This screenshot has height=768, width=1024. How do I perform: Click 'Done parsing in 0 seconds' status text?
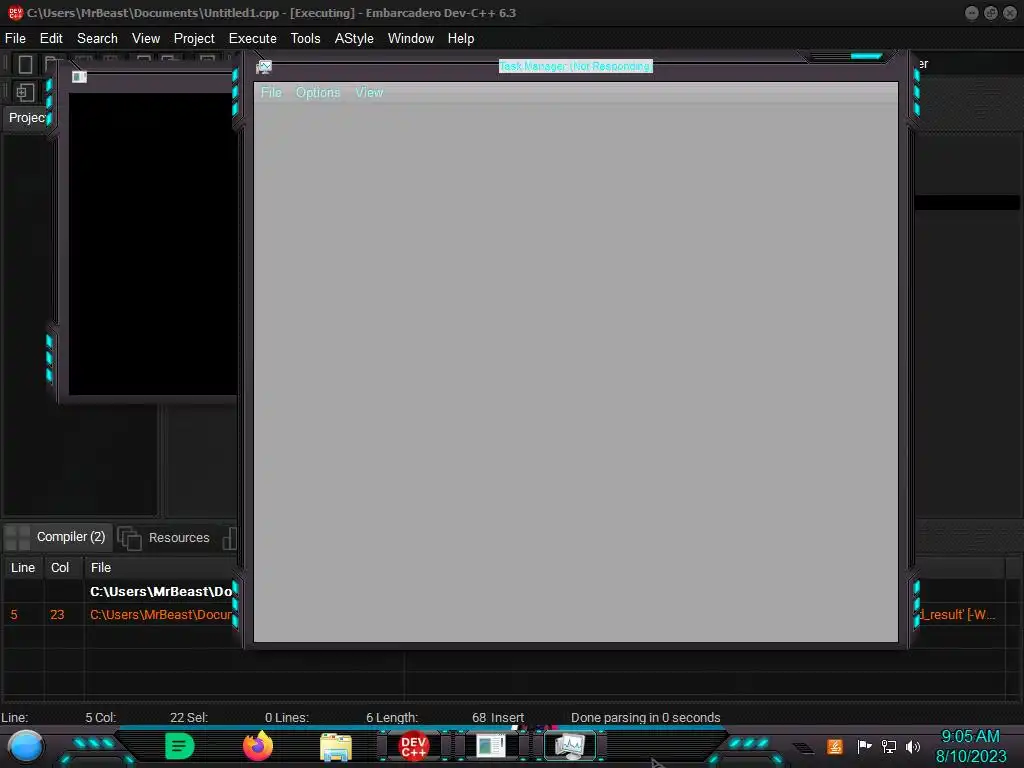(x=645, y=717)
